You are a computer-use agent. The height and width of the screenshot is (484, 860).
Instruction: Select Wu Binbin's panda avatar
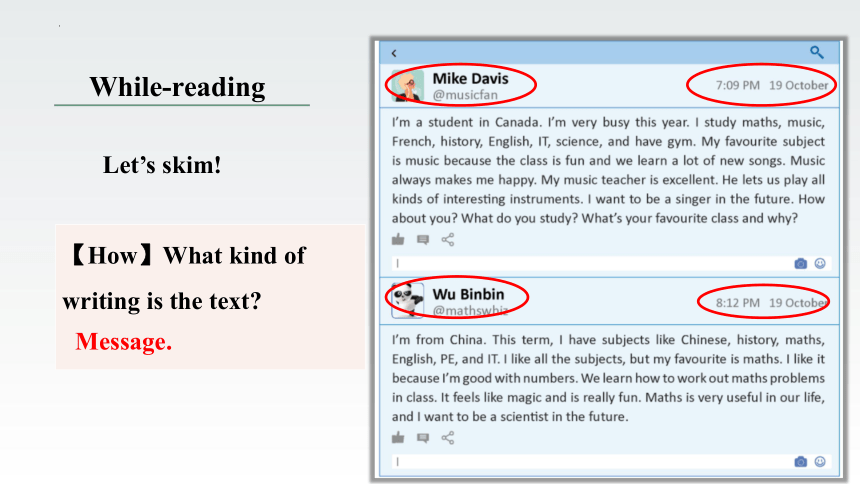(408, 300)
